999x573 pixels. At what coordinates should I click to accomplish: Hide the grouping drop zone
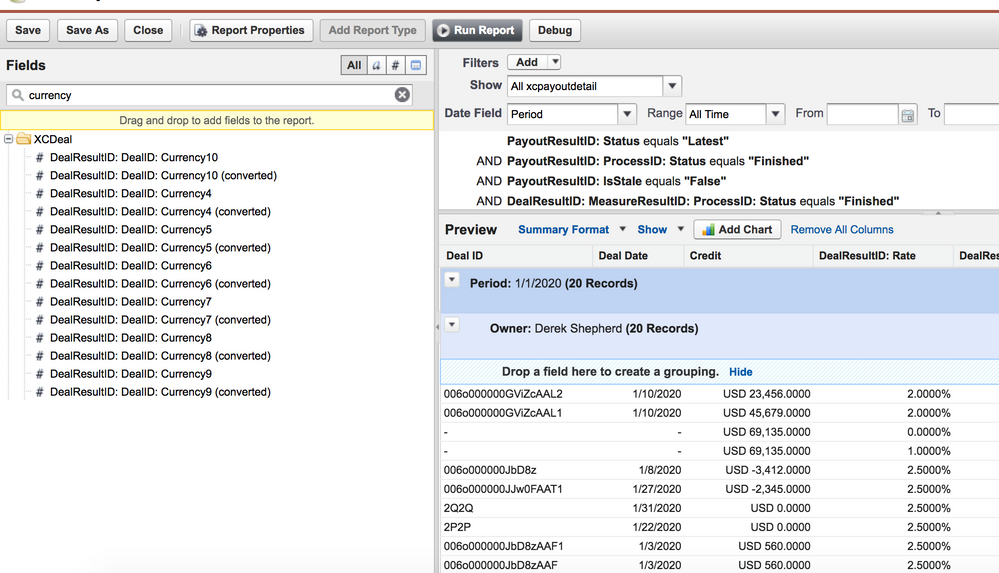[740, 372]
